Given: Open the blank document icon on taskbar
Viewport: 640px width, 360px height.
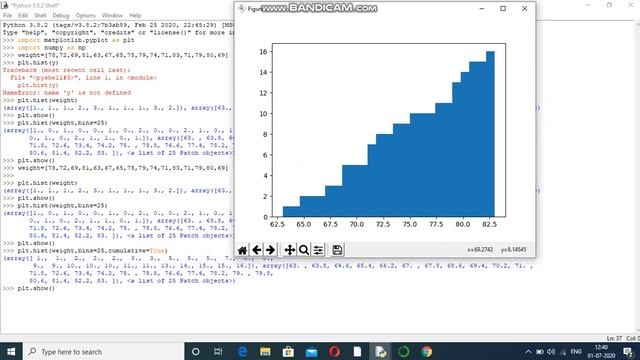Looking at the screenshot, I should (357, 351).
